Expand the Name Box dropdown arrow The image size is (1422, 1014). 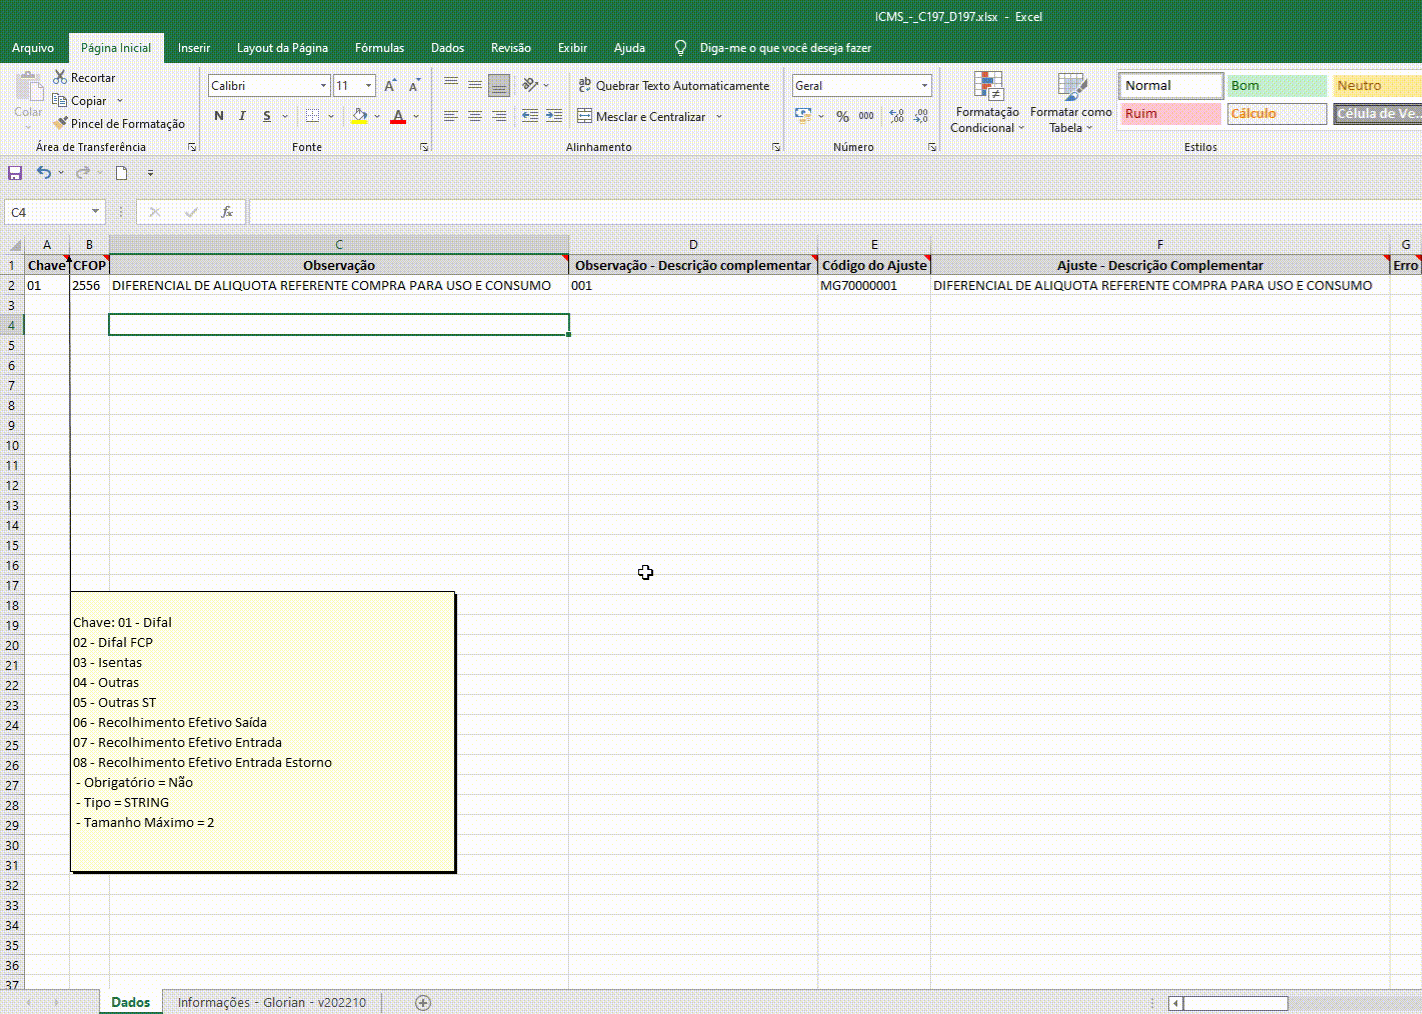95,212
